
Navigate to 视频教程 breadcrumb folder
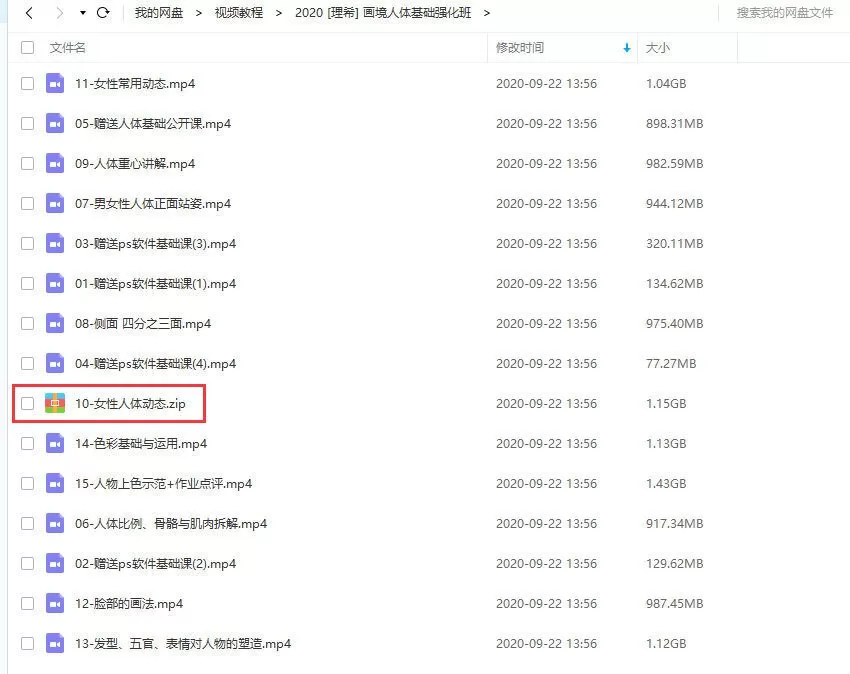point(239,13)
